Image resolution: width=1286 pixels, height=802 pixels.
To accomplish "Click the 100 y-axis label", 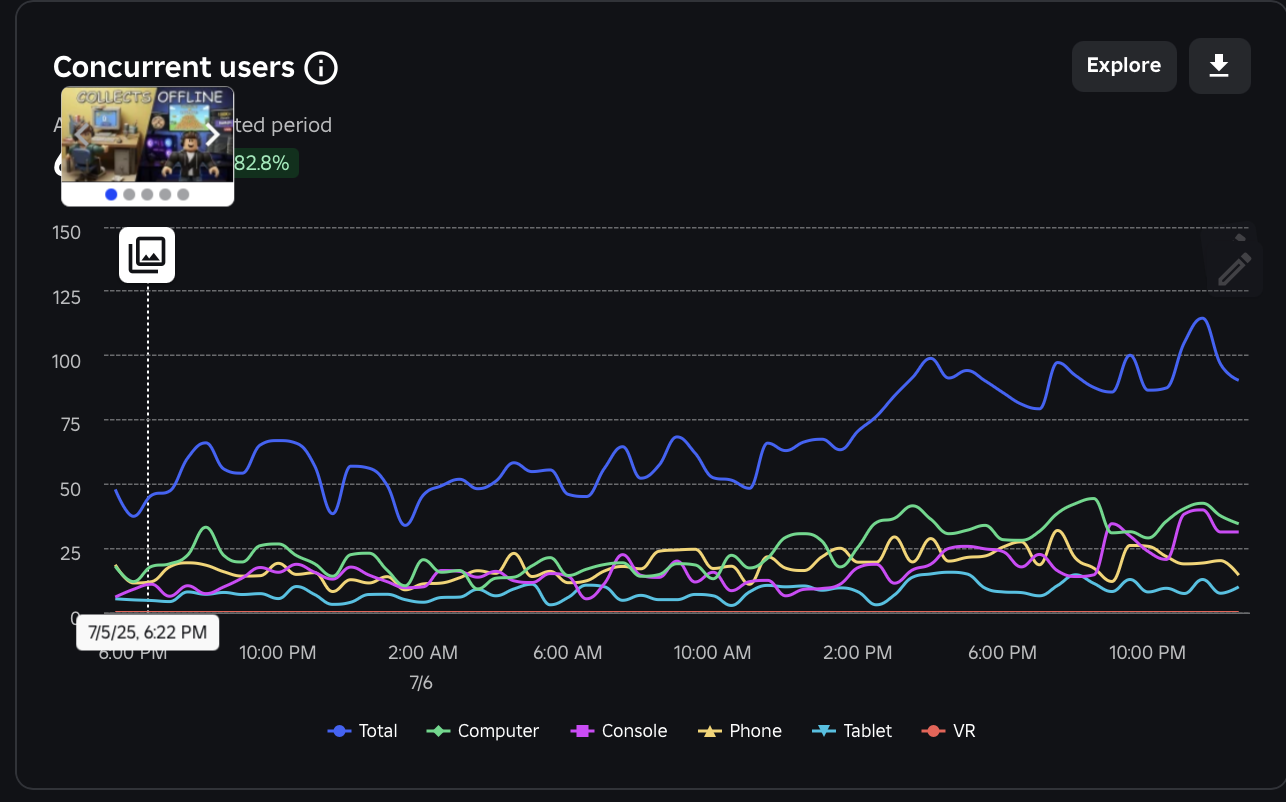I will (66, 360).
